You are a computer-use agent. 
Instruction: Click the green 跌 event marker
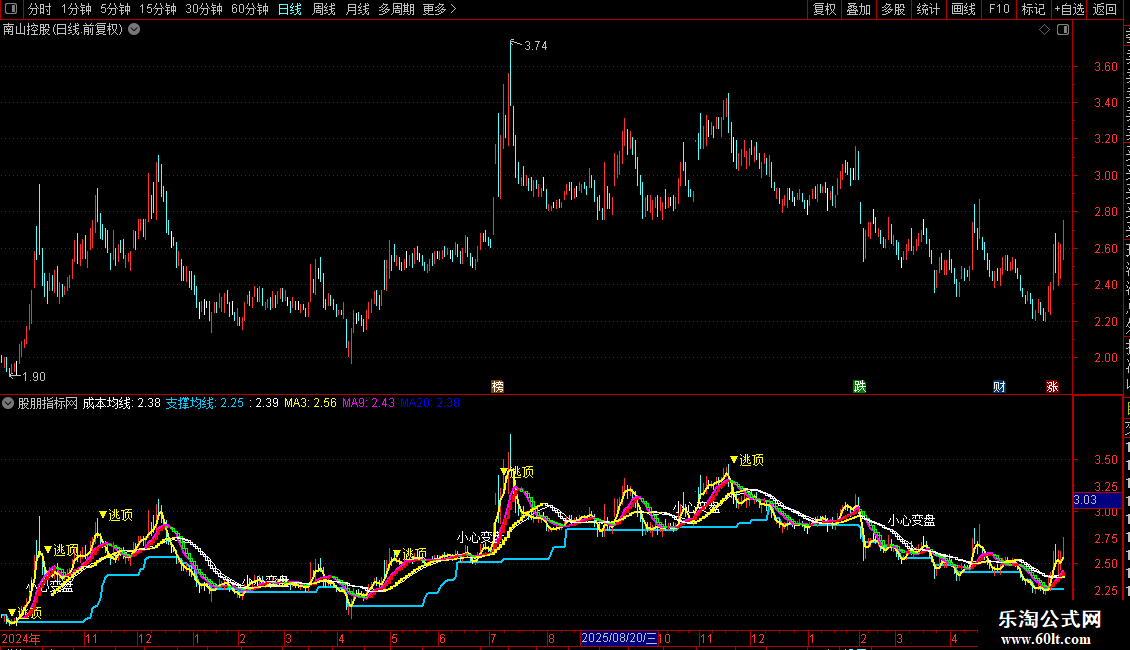coord(859,386)
